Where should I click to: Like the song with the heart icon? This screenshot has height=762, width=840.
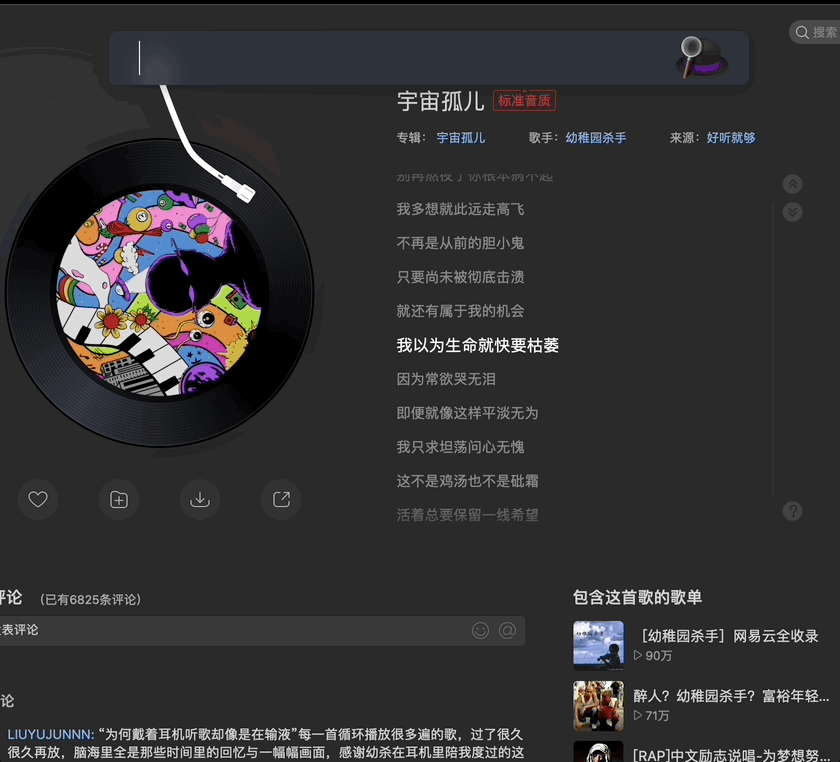tap(38, 499)
